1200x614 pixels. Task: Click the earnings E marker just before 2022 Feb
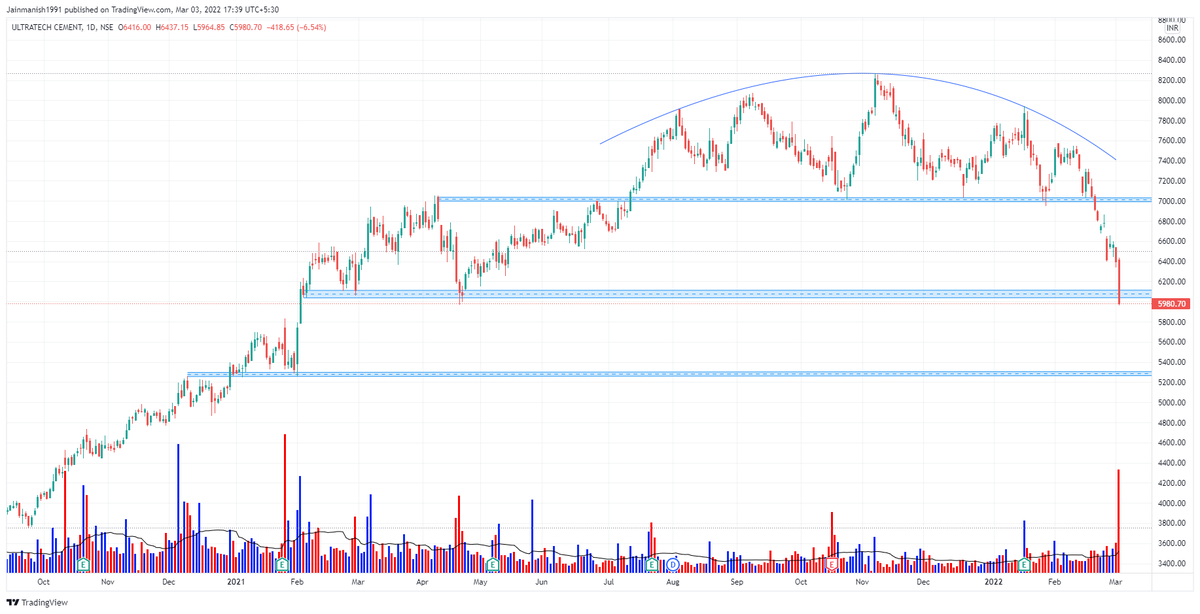[x=1024, y=564]
